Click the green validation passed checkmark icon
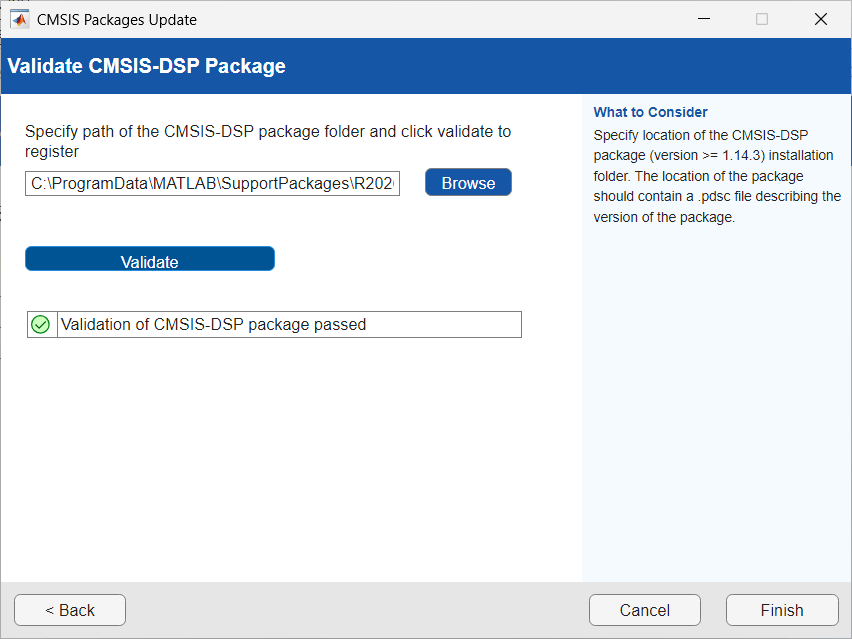 (x=40, y=324)
